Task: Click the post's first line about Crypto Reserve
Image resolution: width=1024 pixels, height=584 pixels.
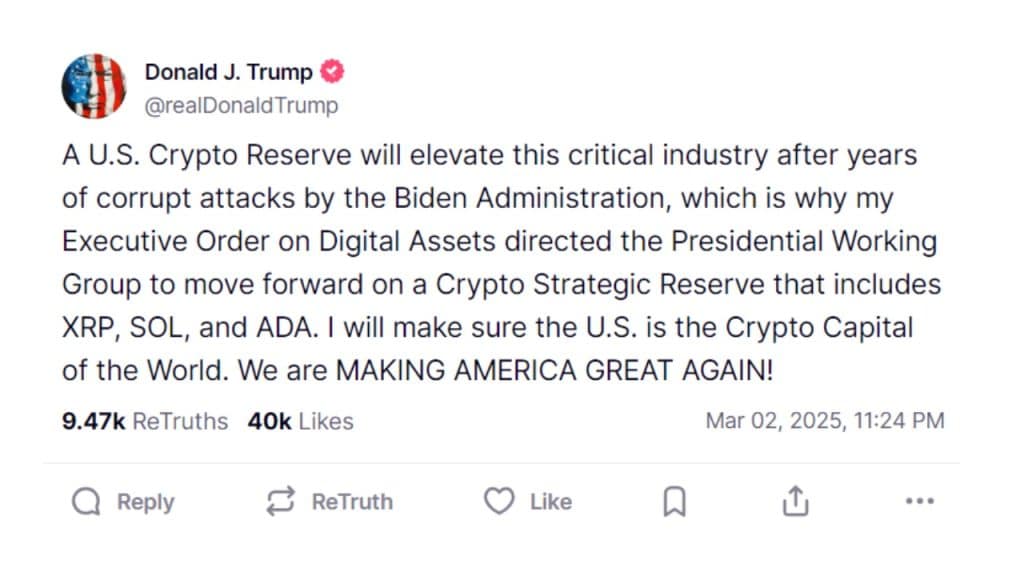Action: click(x=490, y=155)
